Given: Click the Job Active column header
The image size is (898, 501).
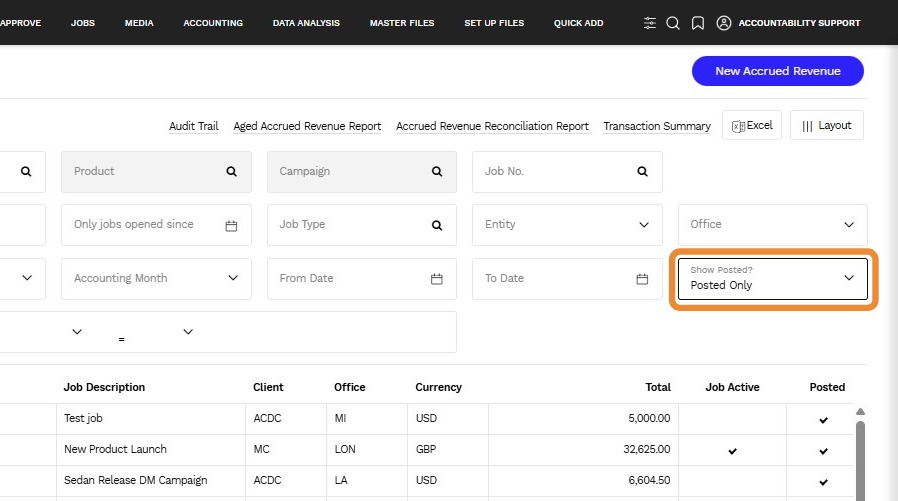Looking at the screenshot, I should [x=732, y=387].
